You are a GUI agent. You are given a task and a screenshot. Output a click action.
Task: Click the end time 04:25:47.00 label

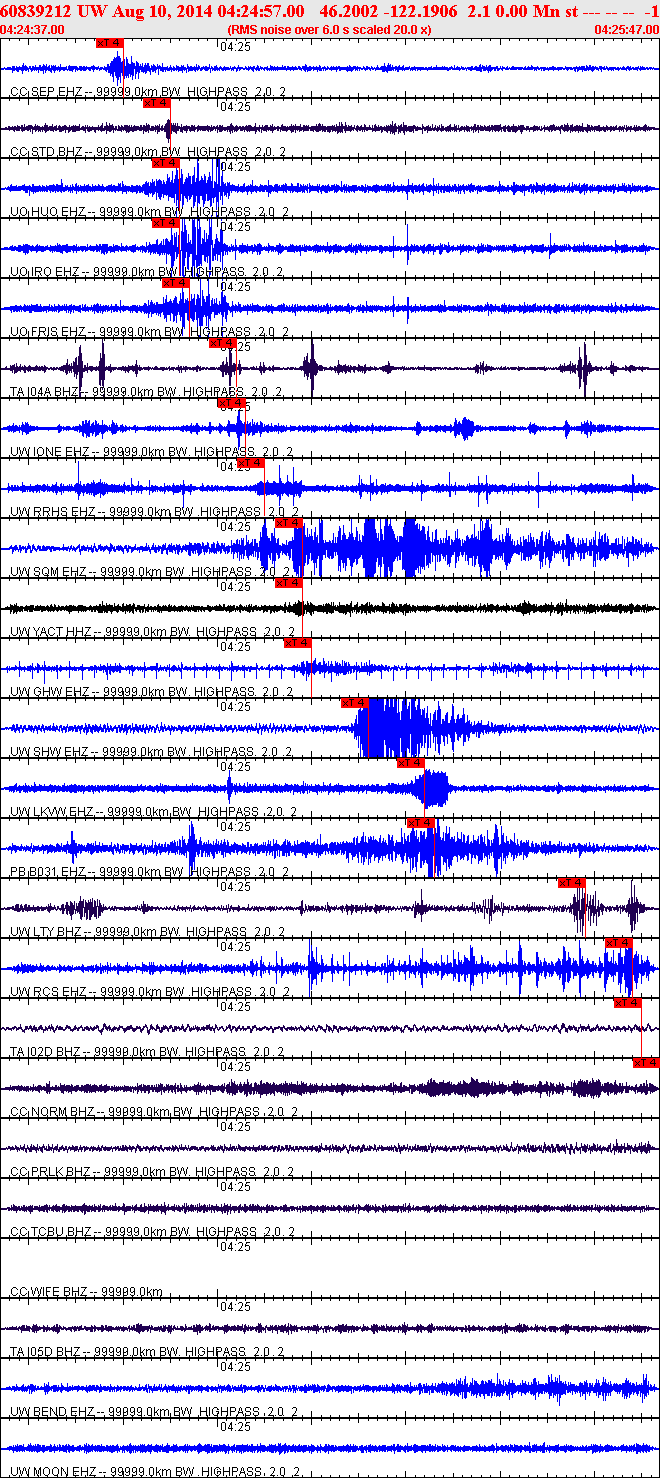pyautogui.click(x=626, y=29)
